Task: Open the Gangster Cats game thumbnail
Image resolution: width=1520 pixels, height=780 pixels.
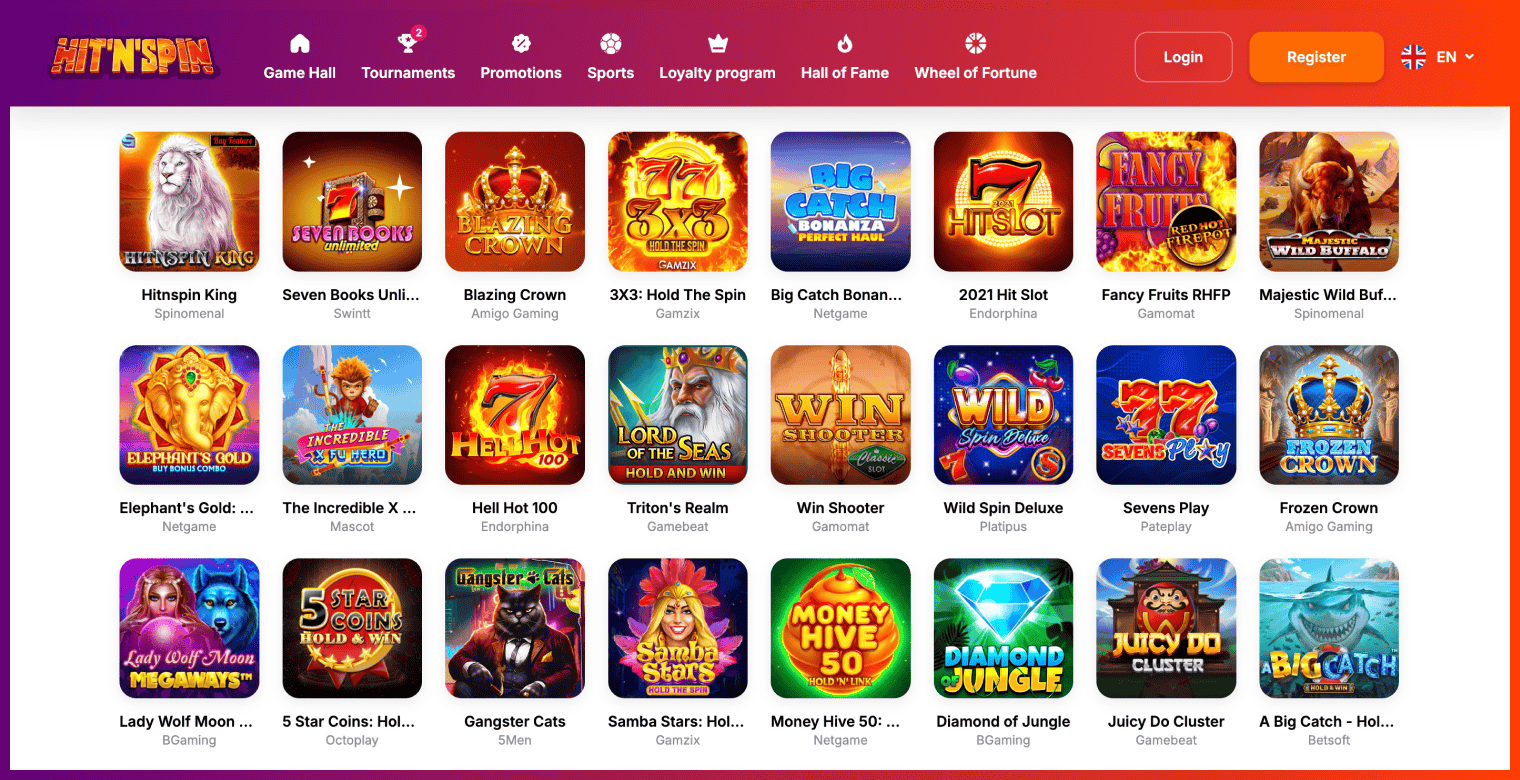Action: pos(515,628)
